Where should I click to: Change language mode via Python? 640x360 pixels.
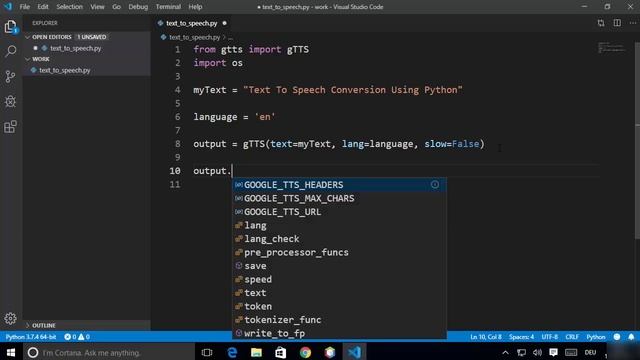(596, 337)
